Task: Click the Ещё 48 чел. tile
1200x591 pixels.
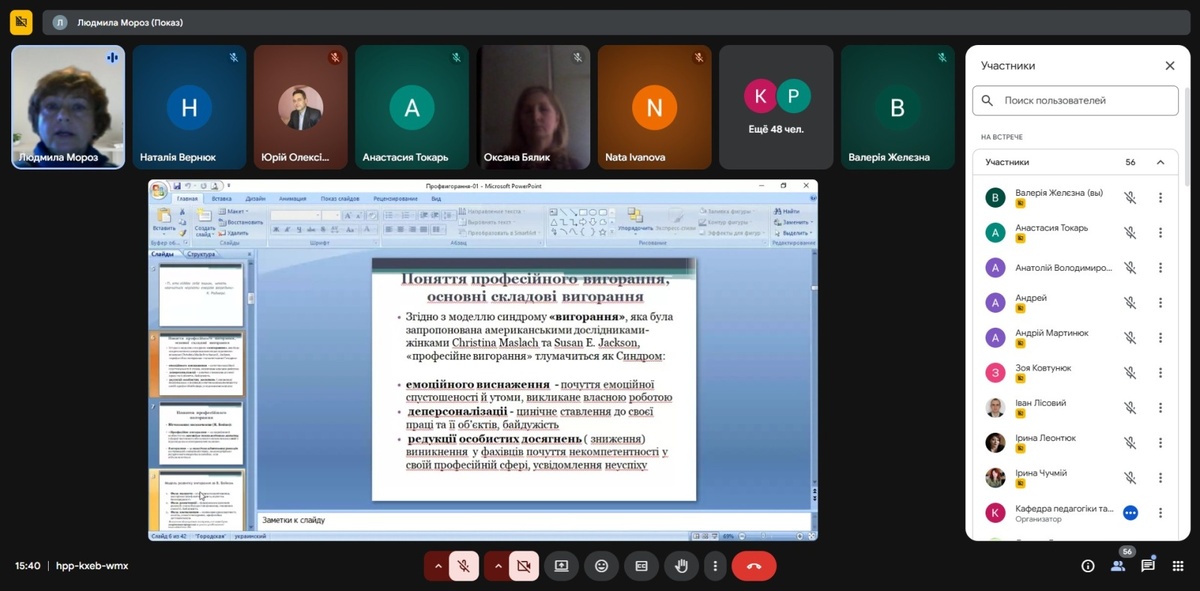Action: (777, 107)
